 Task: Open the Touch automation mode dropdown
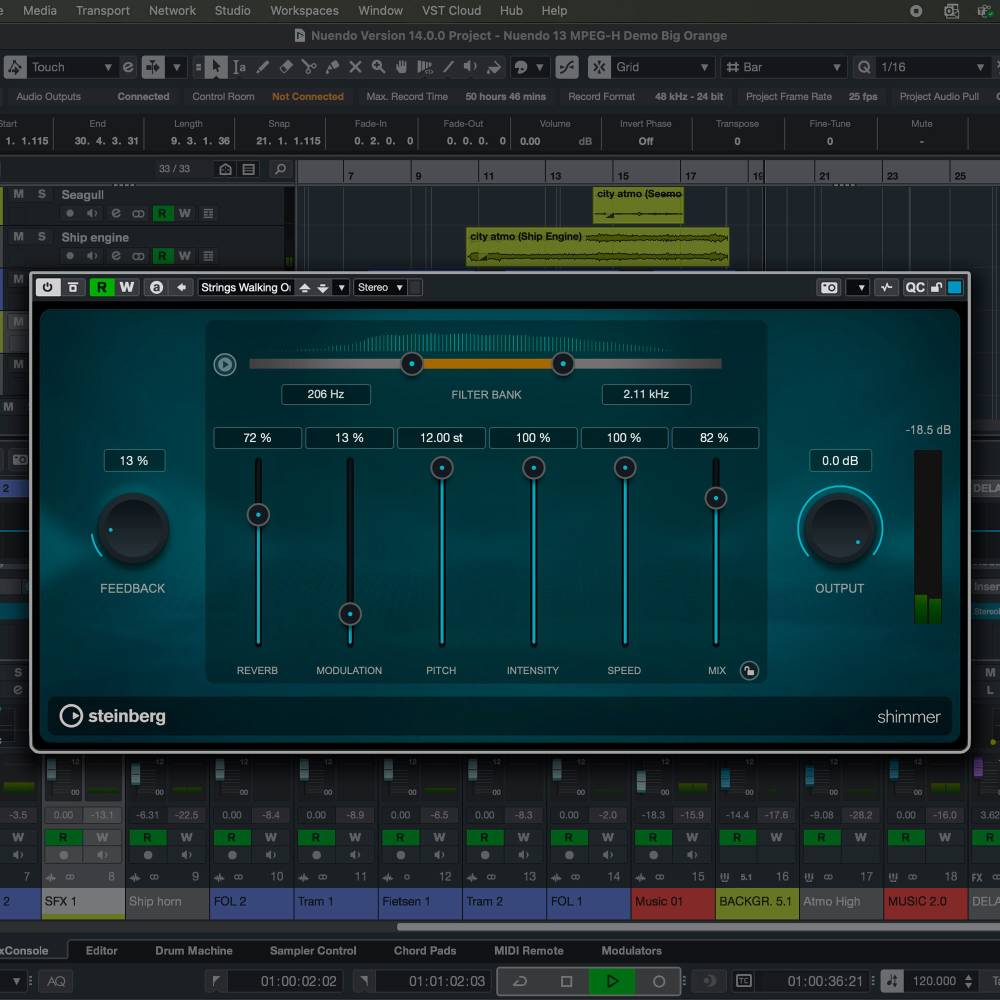[x=70, y=67]
